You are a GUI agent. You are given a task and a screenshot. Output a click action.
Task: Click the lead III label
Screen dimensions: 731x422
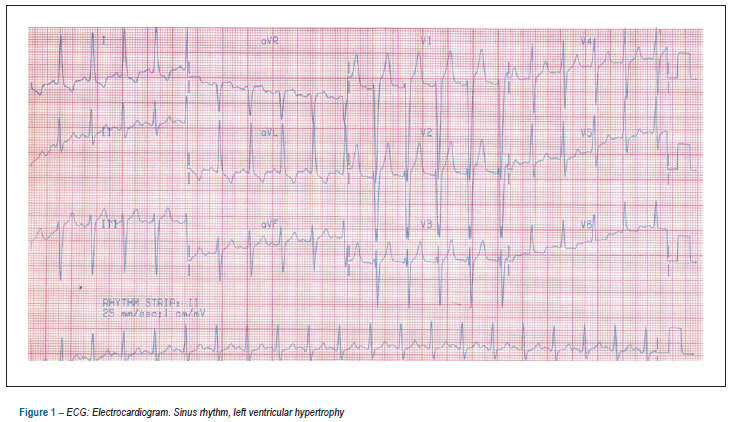[x=109, y=224]
